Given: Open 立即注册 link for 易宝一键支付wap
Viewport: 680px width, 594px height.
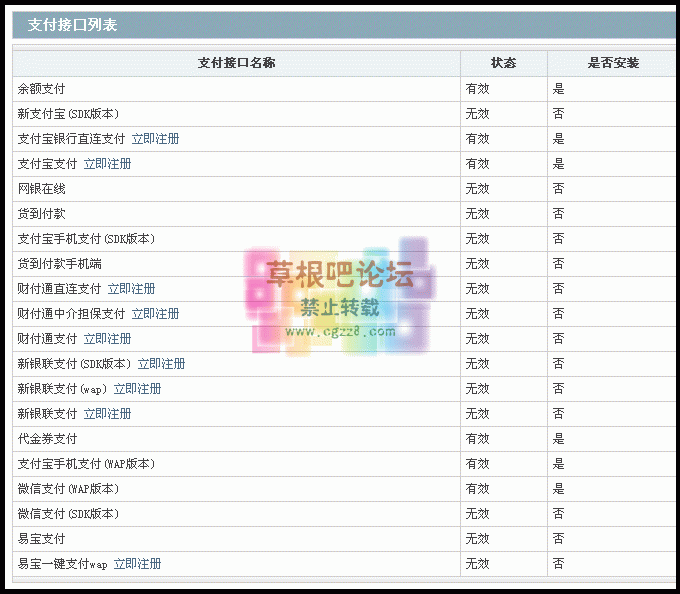Looking at the screenshot, I should tap(137, 564).
